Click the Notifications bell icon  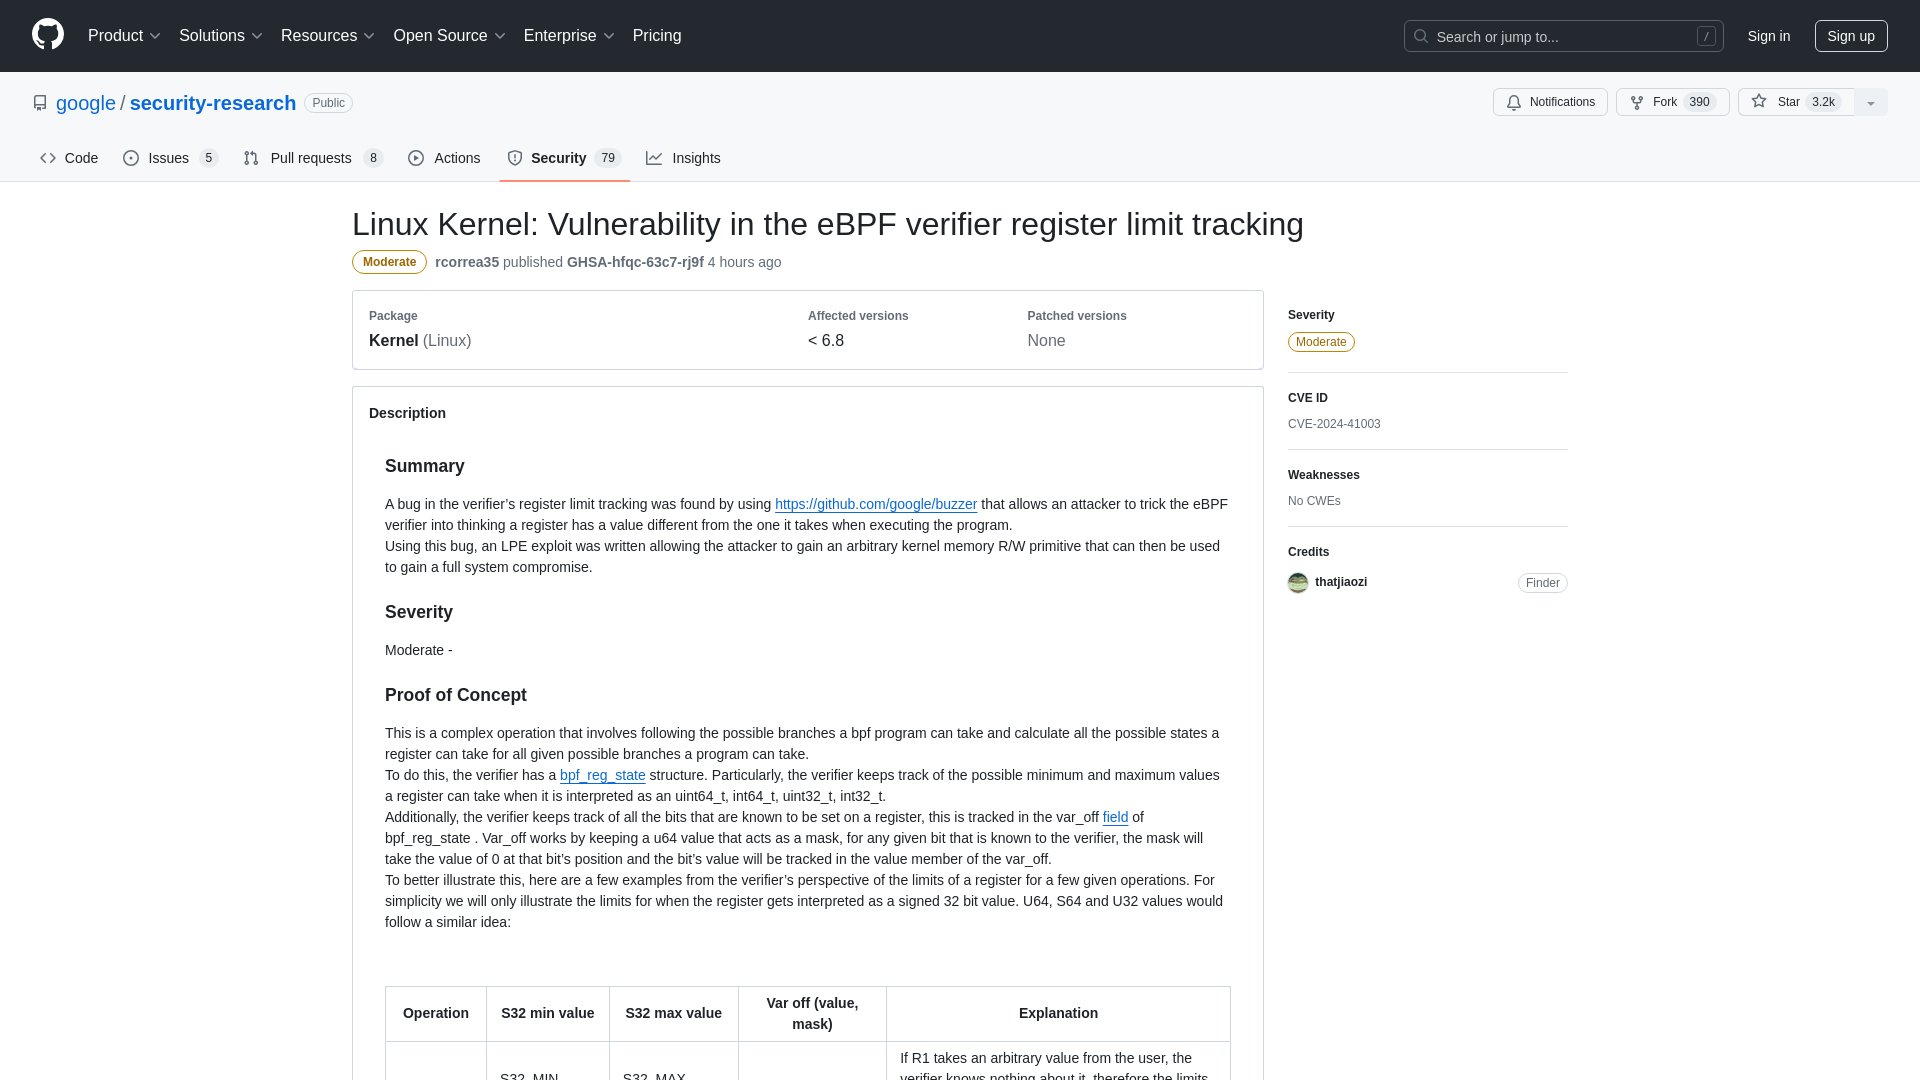[x=1514, y=102]
